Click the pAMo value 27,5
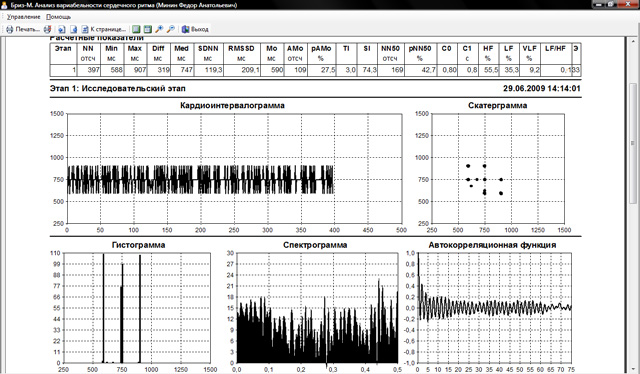Screen dimensions: 640x374 pos(328,70)
